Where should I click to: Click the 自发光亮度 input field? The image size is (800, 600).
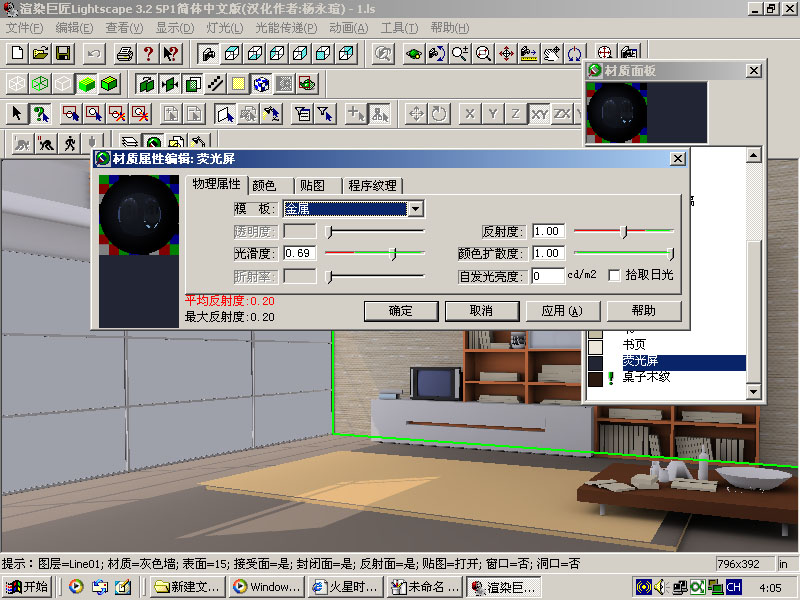point(547,276)
